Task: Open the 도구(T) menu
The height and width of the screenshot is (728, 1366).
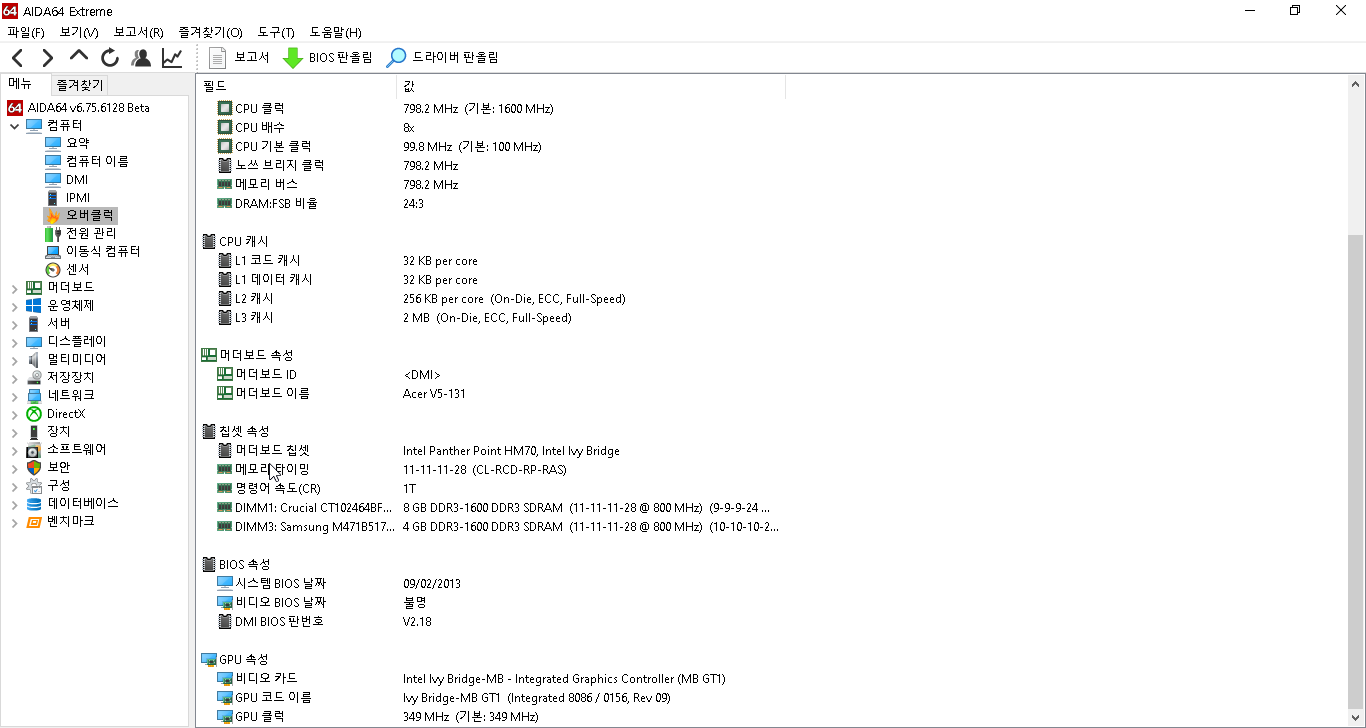Action: coord(276,33)
